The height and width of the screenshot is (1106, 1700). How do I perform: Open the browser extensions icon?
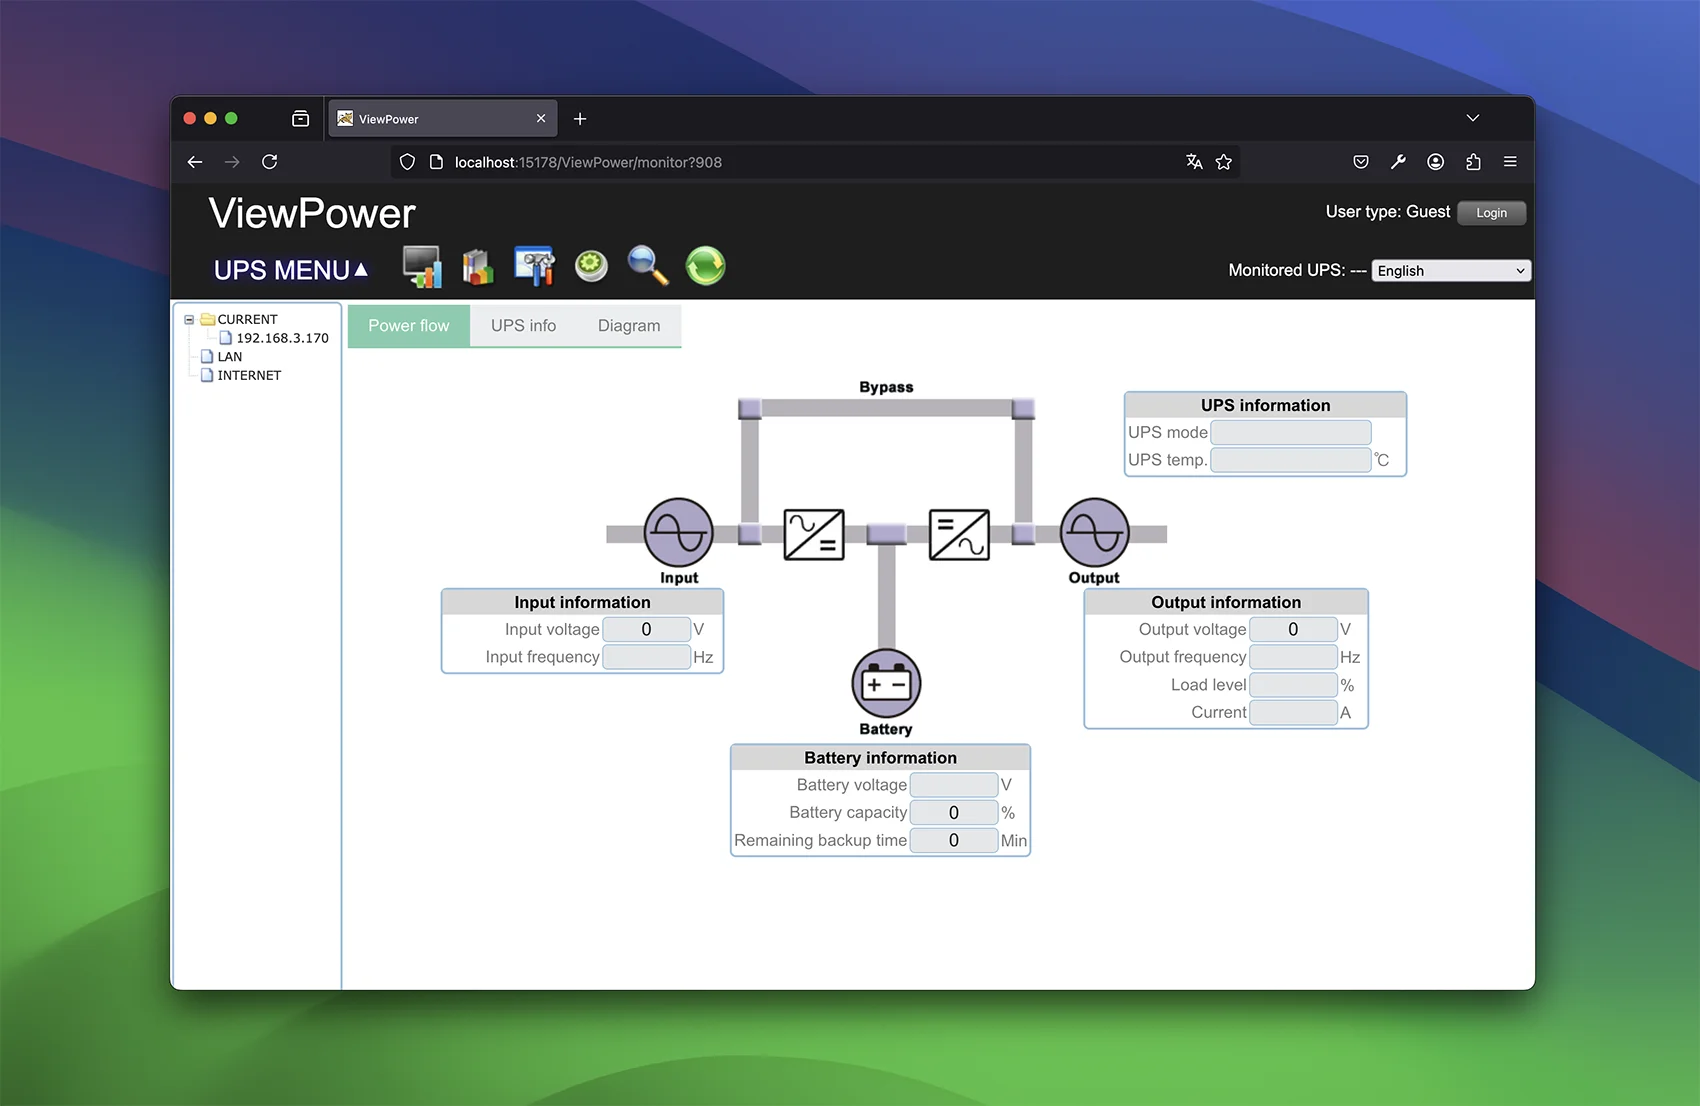point(1473,162)
